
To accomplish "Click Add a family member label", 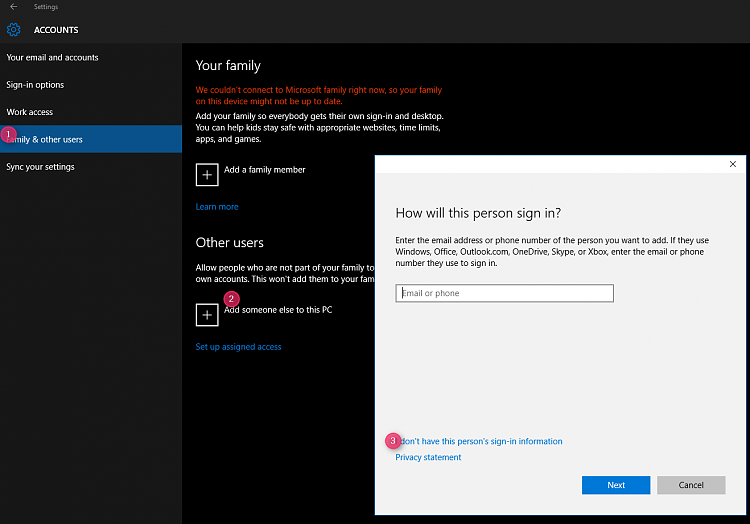I will (x=265, y=170).
